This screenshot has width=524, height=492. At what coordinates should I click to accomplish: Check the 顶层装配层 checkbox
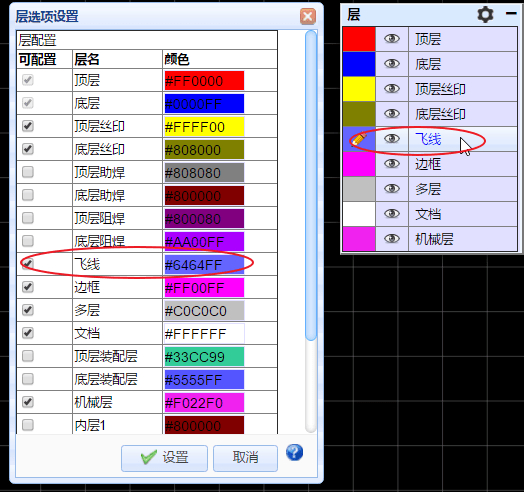[28, 356]
